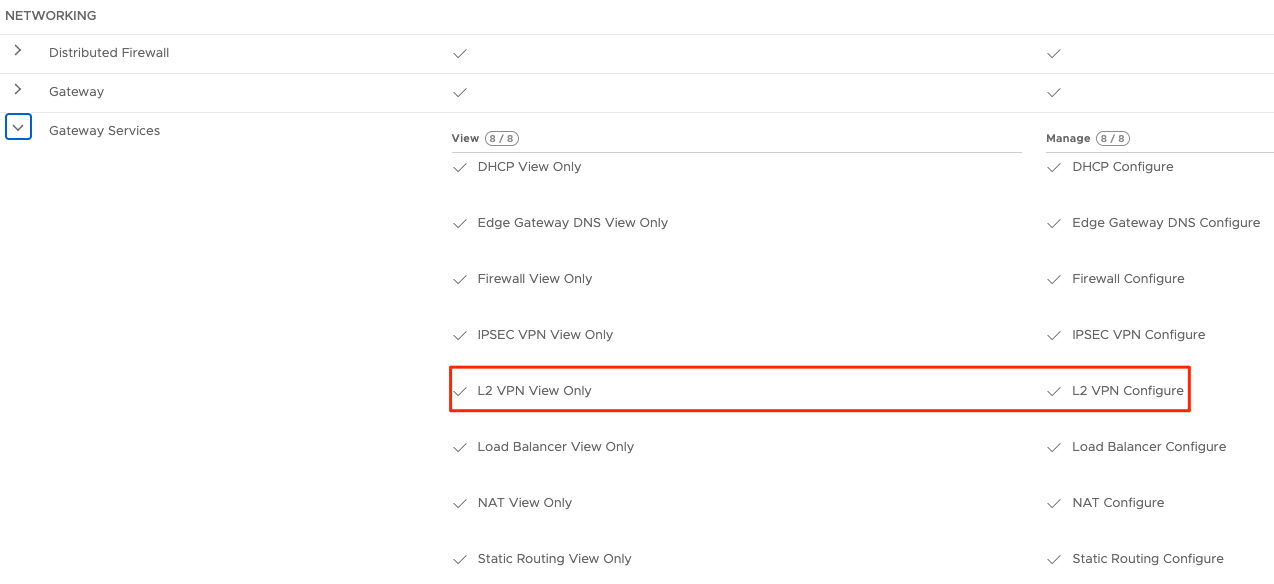Expand the Gateway row chevron

tap(18, 90)
